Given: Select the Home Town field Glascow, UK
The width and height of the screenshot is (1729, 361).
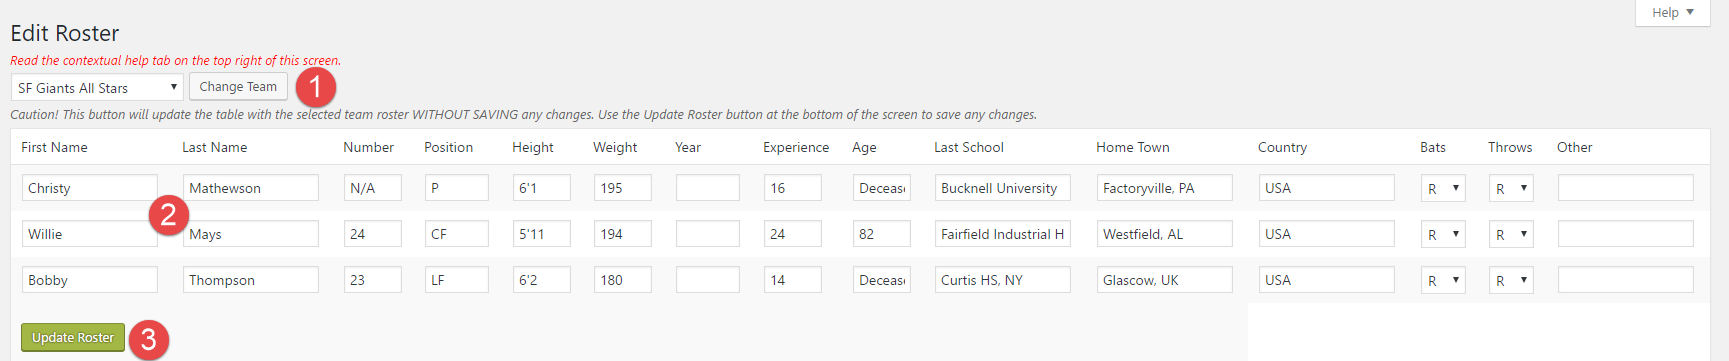Looking at the screenshot, I should tap(1164, 280).
